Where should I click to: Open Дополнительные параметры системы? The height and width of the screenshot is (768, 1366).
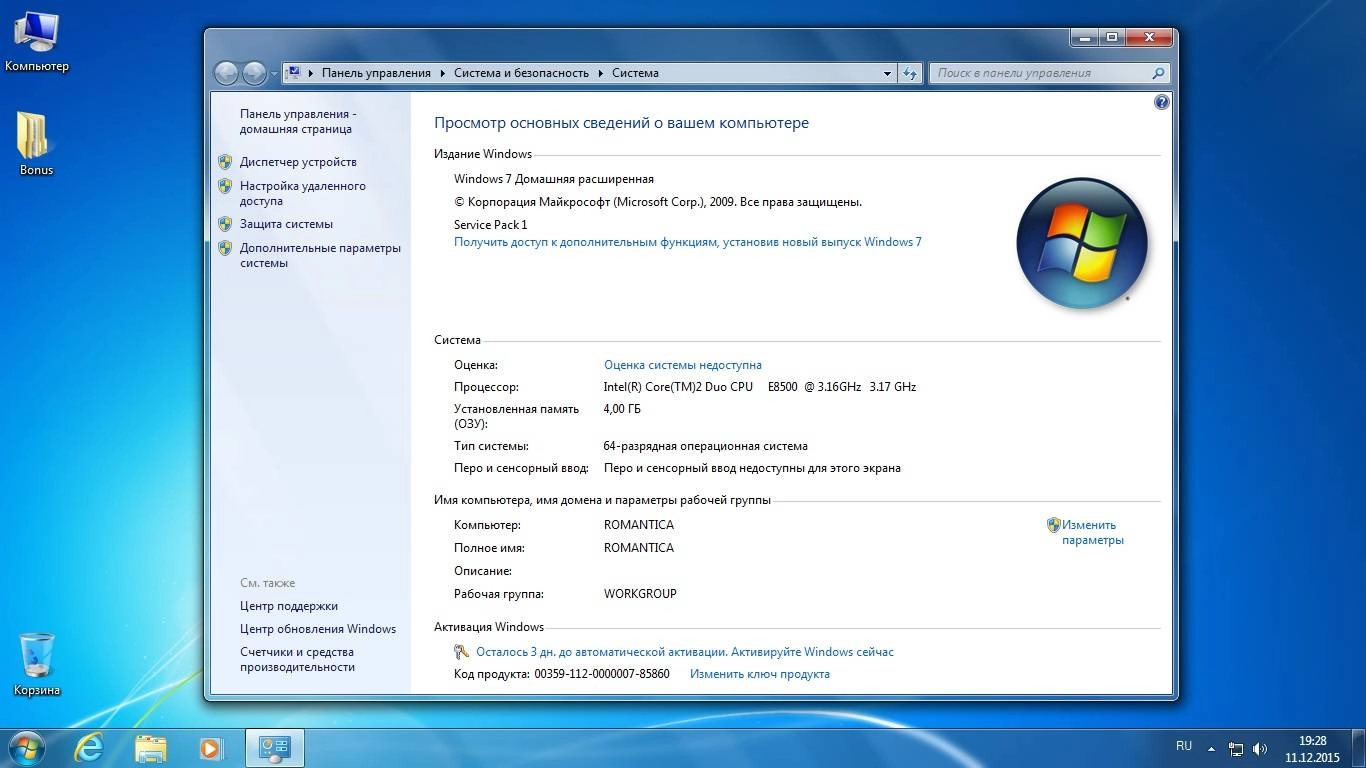coord(320,255)
